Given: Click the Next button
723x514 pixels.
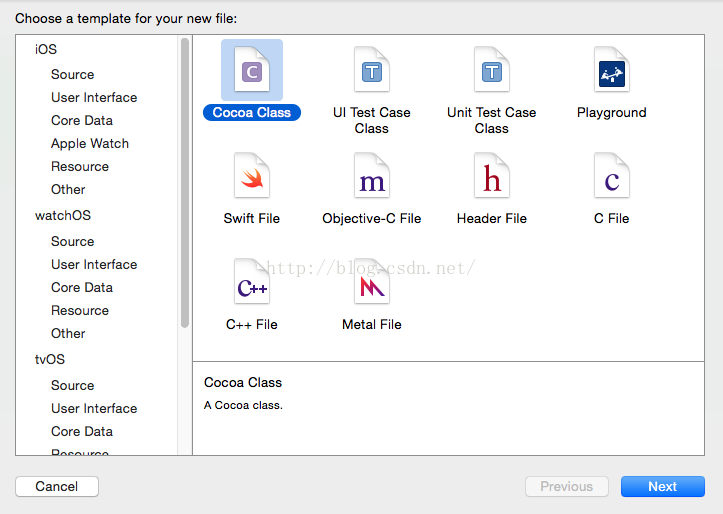Looking at the screenshot, I should (x=663, y=486).
